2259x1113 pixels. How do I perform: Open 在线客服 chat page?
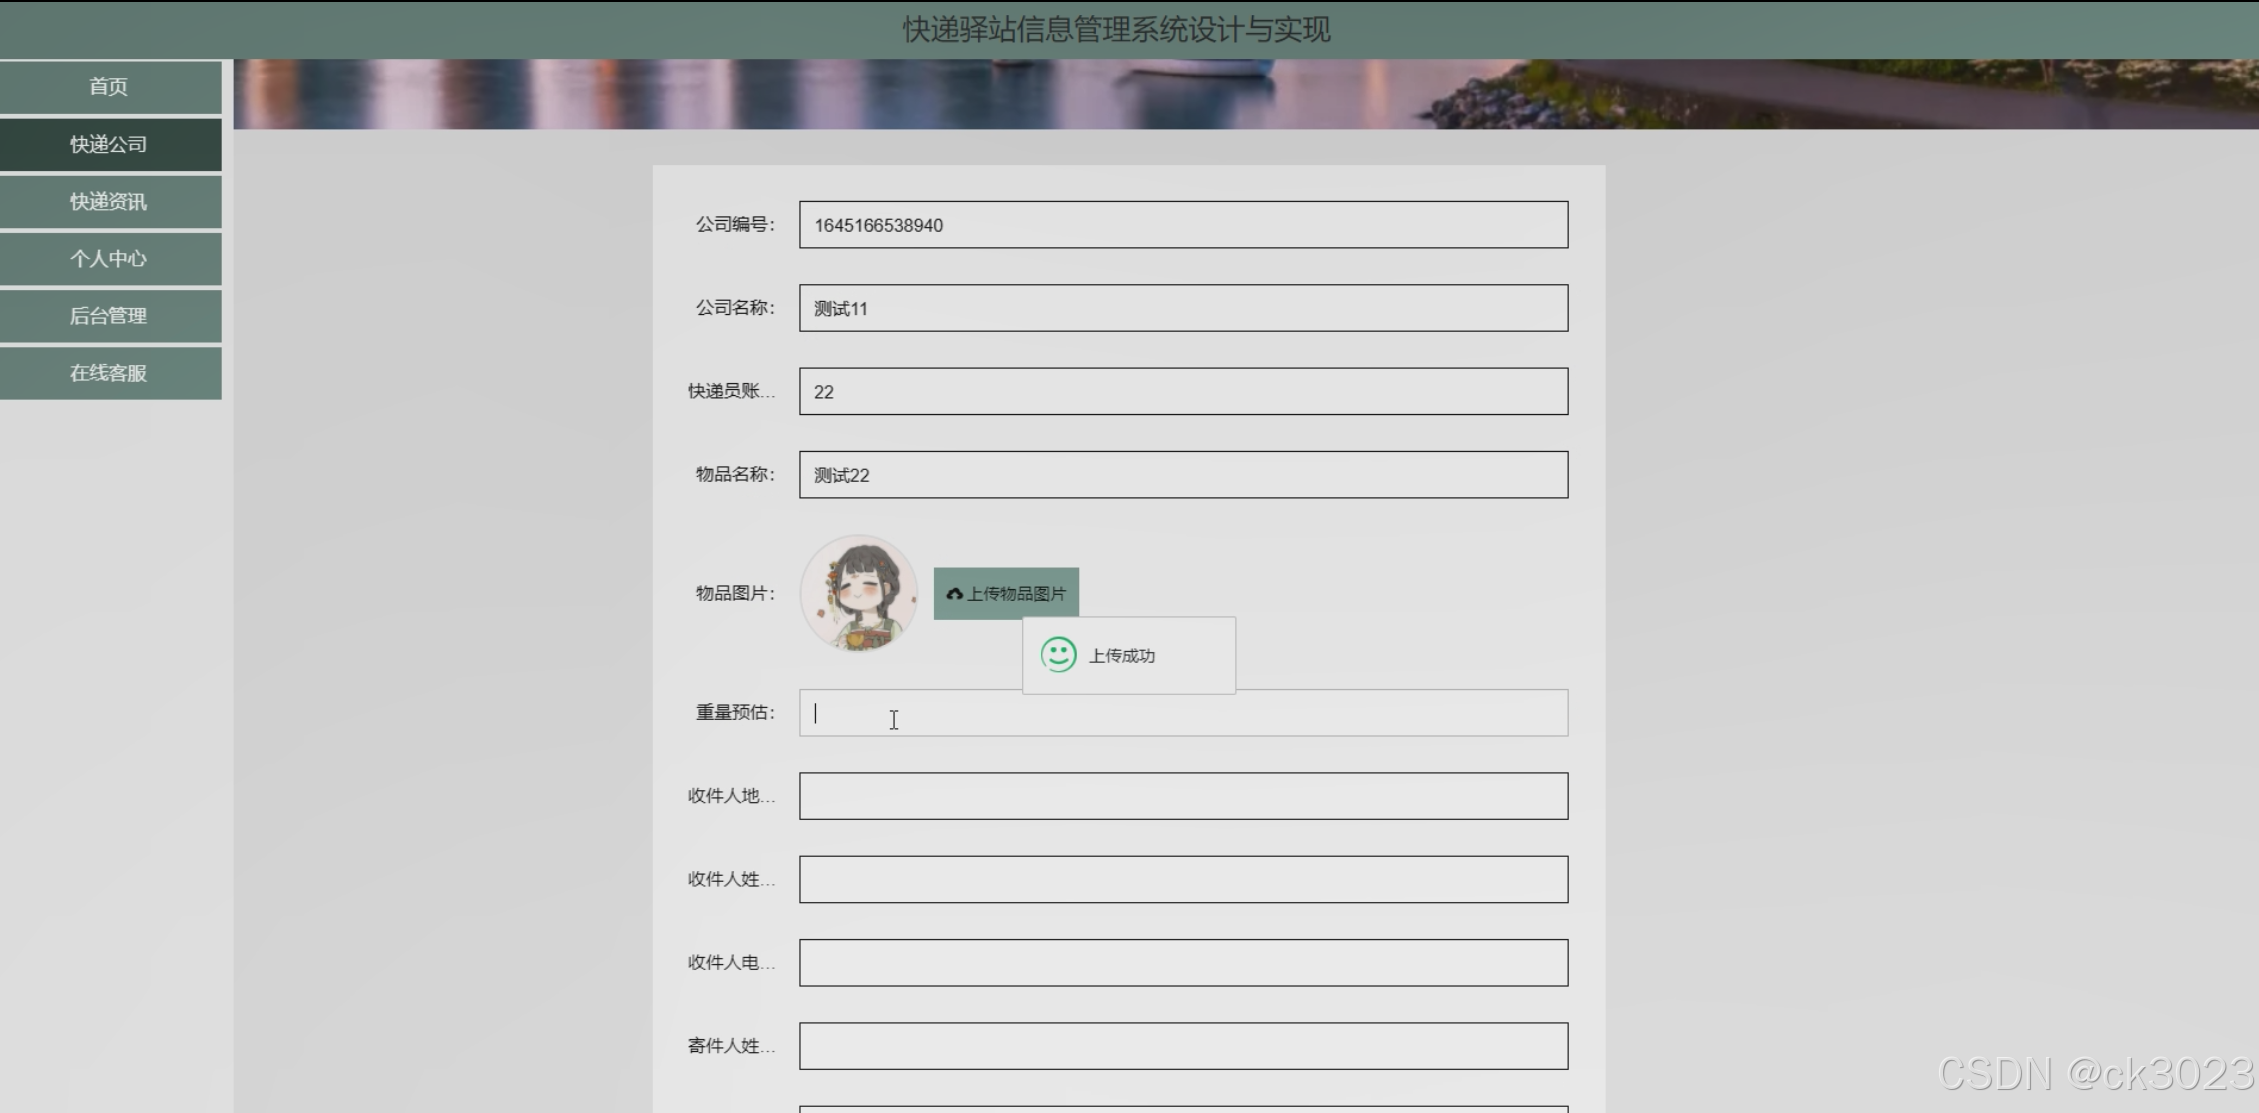coord(109,373)
